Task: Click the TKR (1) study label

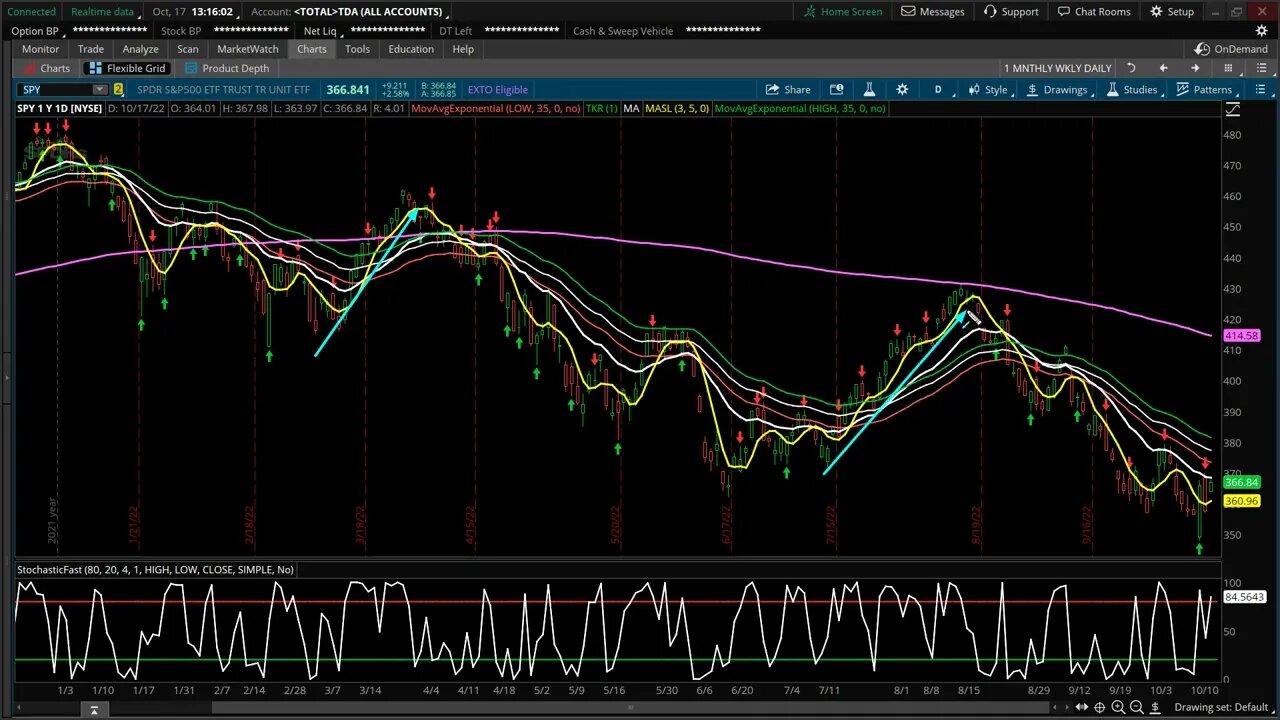Action: (x=601, y=108)
